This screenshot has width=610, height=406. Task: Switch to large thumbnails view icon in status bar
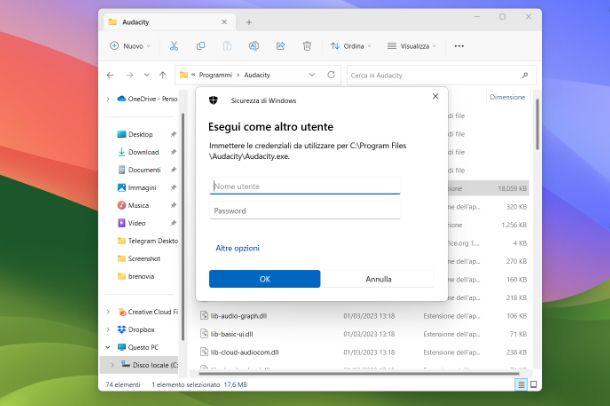pyautogui.click(x=533, y=385)
